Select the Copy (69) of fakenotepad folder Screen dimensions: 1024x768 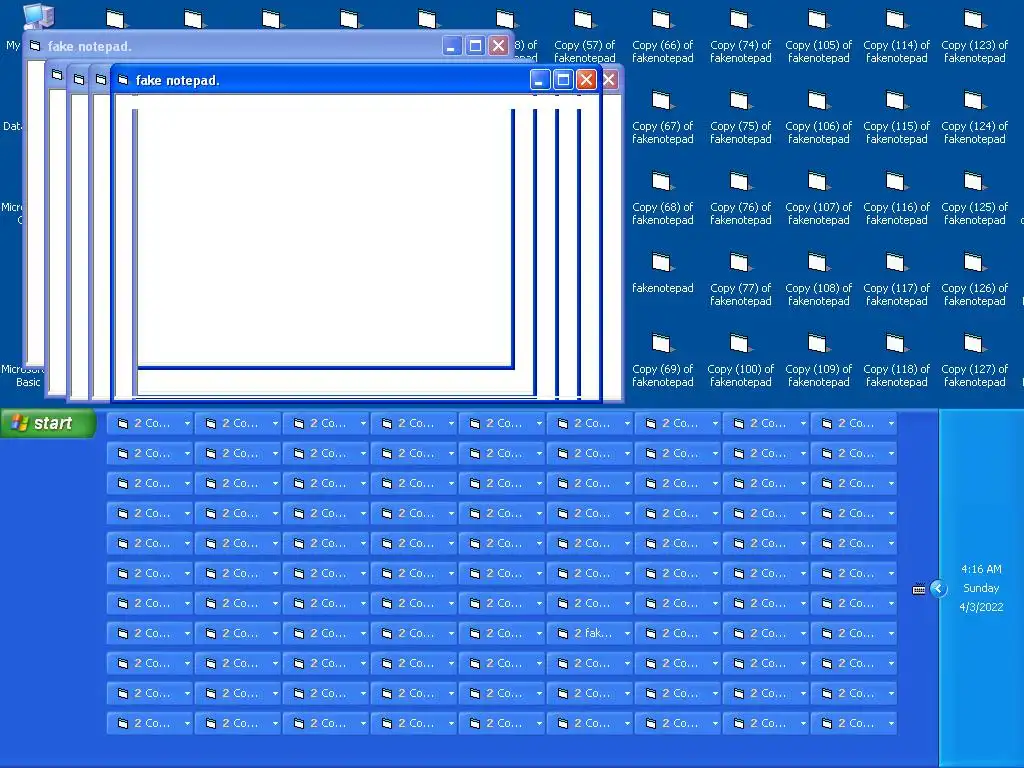(x=662, y=361)
